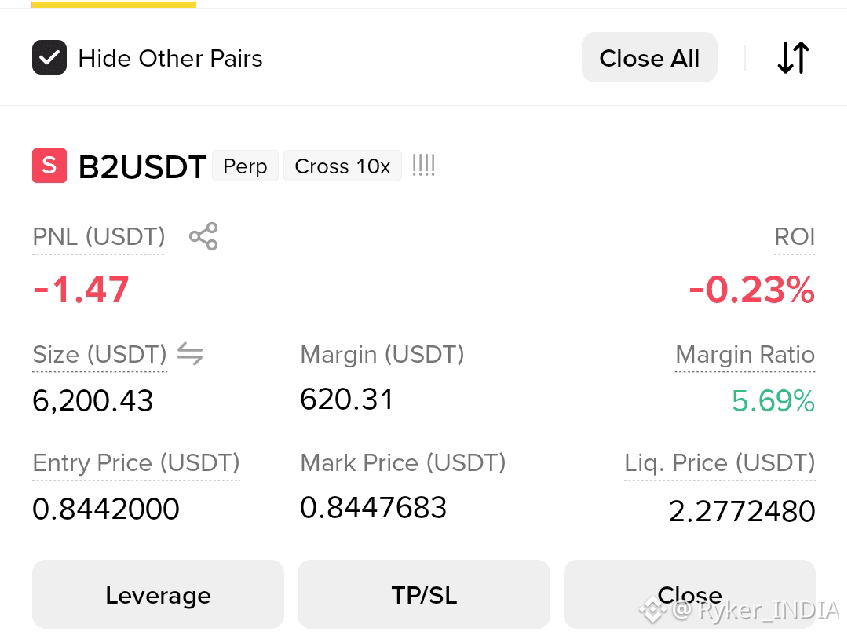Click the Liq. Price (USDT) label
The height and width of the screenshot is (635, 847).
720,463
